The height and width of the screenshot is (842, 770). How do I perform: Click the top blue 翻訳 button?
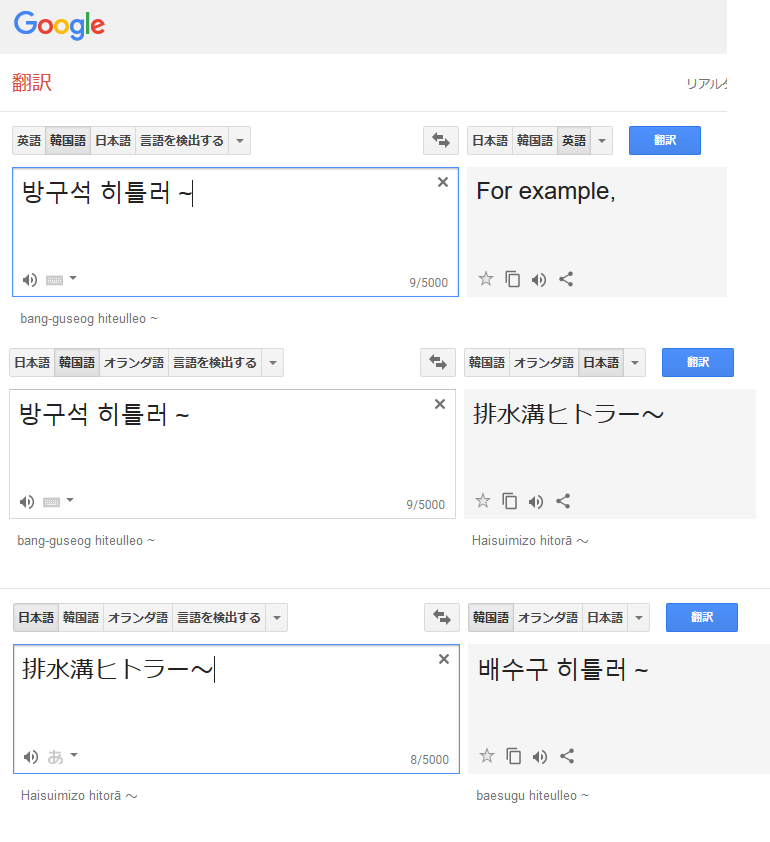point(665,141)
